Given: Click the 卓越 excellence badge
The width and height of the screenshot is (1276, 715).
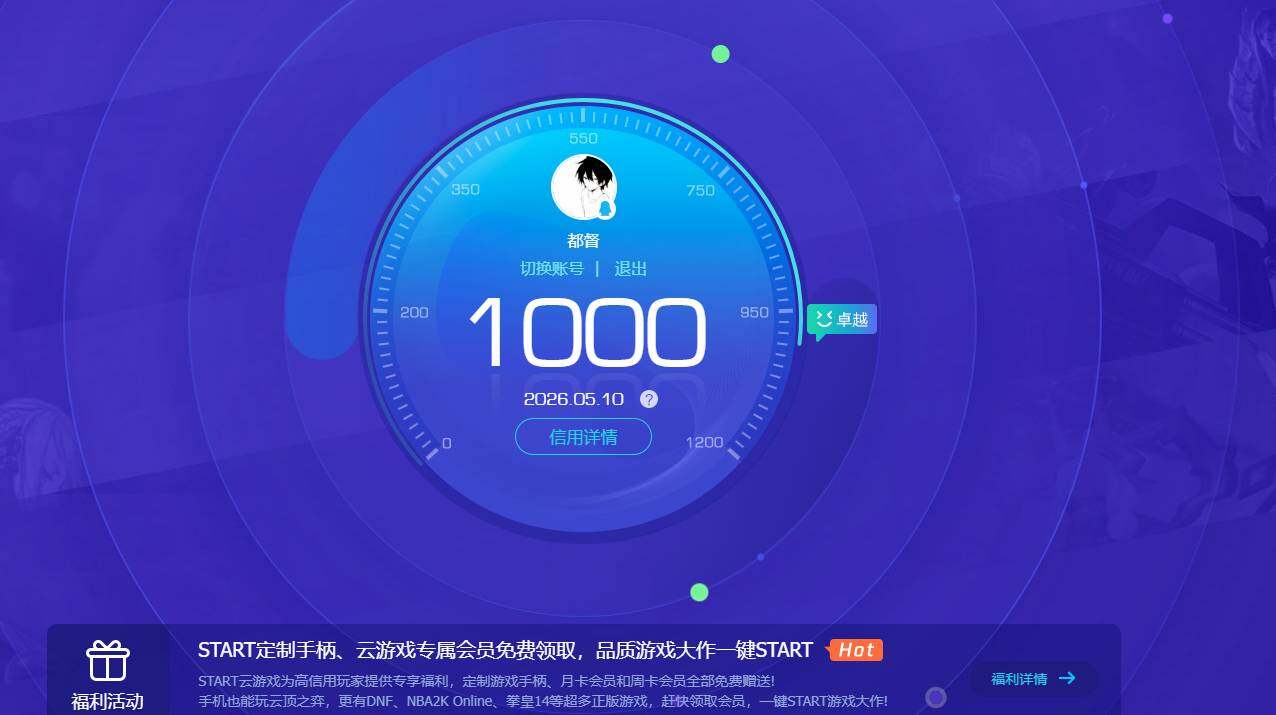Looking at the screenshot, I should click(x=842, y=320).
